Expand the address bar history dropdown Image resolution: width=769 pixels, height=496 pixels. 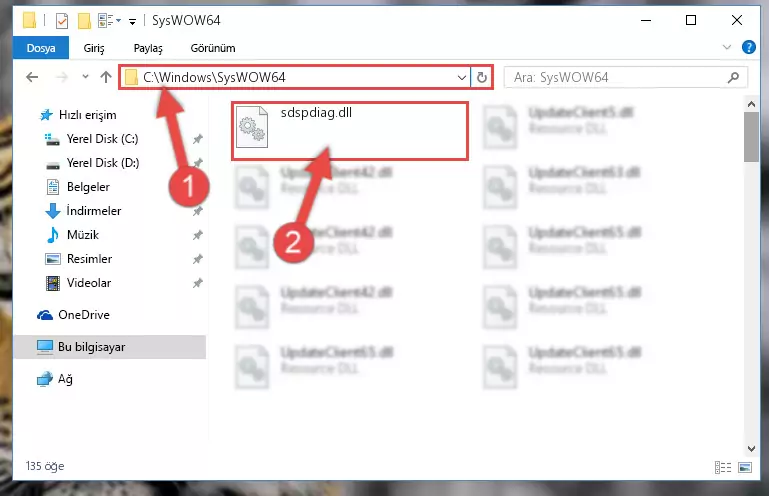click(x=461, y=78)
